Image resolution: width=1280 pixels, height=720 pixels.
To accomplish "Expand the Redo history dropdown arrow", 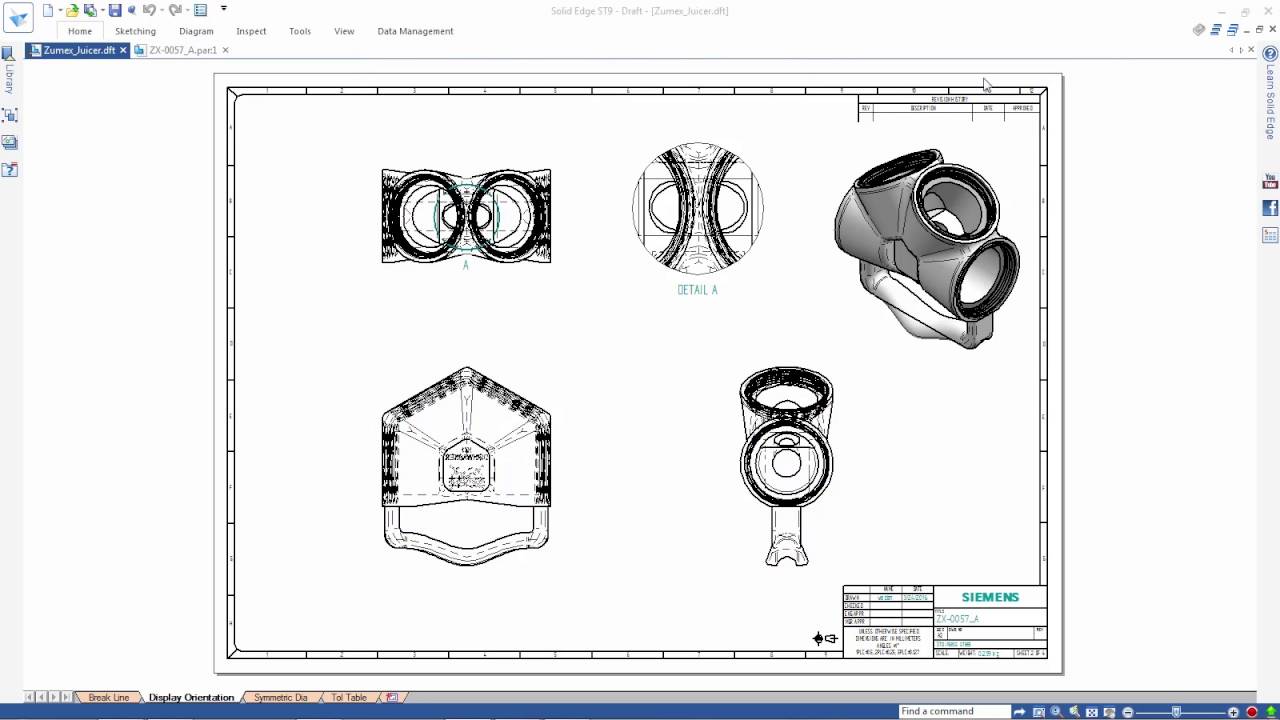I will (x=187, y=10).
